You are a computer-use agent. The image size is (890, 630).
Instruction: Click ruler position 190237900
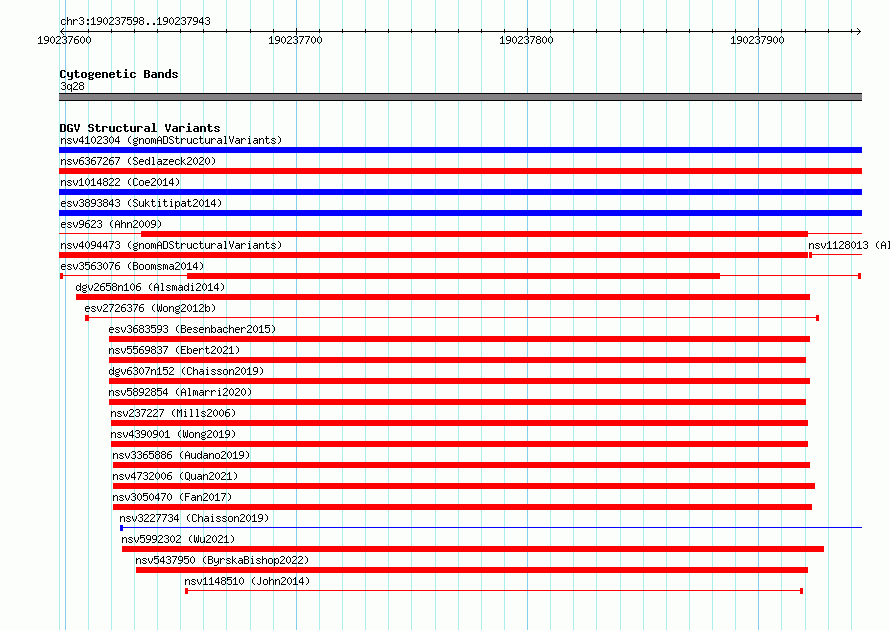[x=757, y=40]
